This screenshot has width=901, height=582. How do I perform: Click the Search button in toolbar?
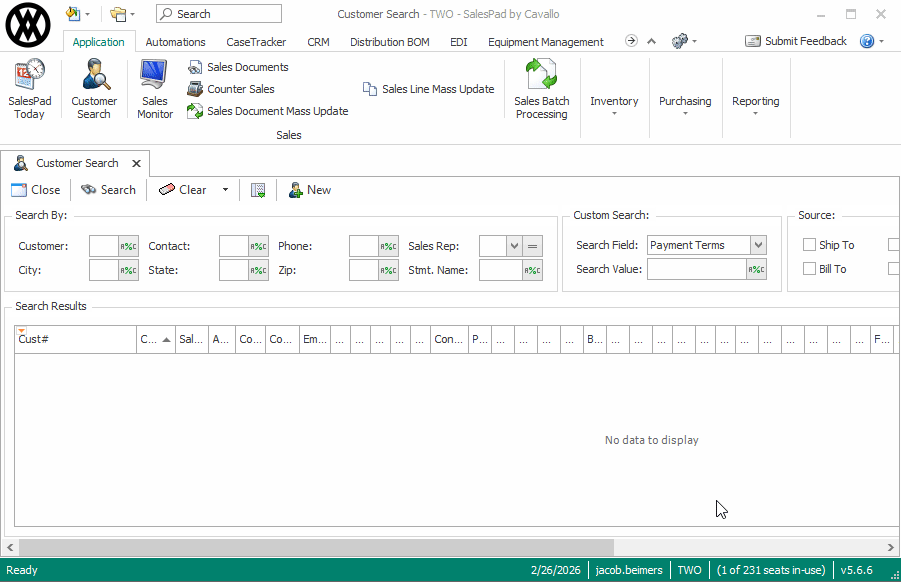pos(108,190)
